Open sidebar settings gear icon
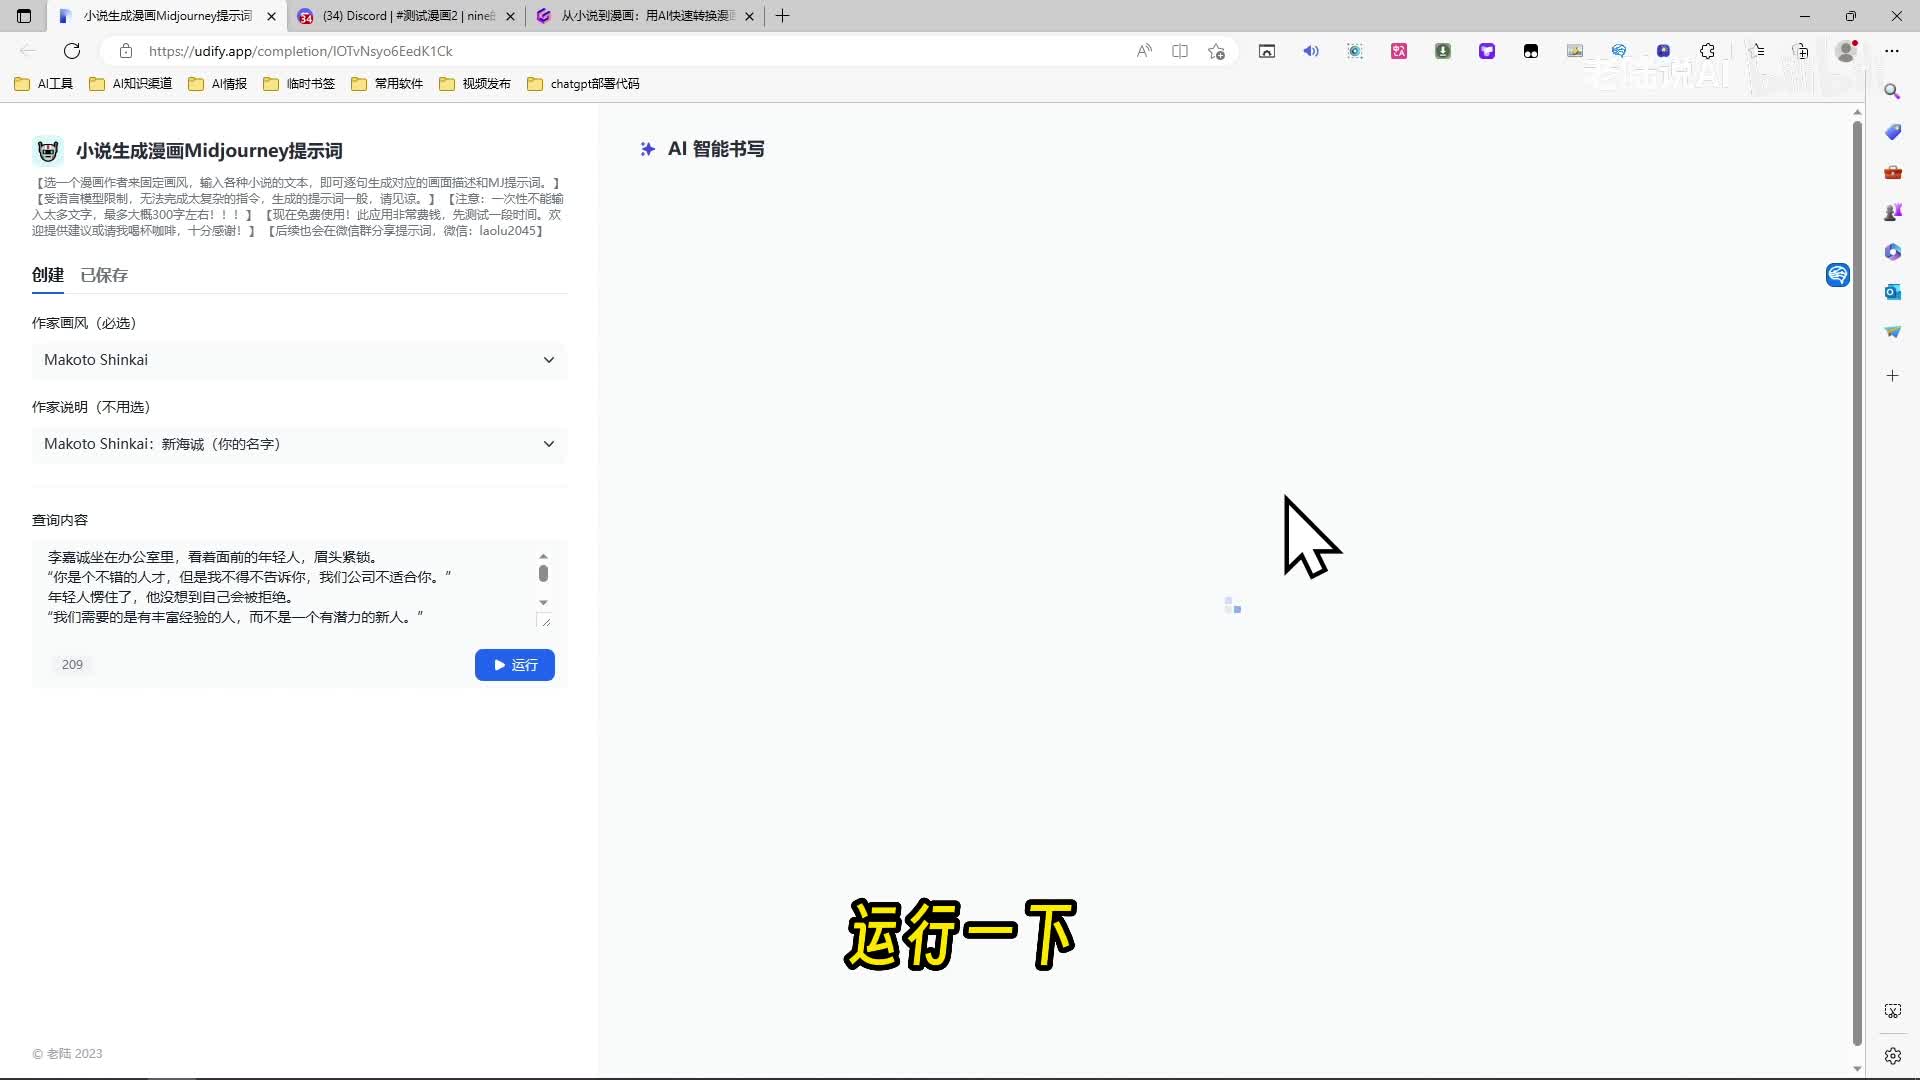 1892,1056
